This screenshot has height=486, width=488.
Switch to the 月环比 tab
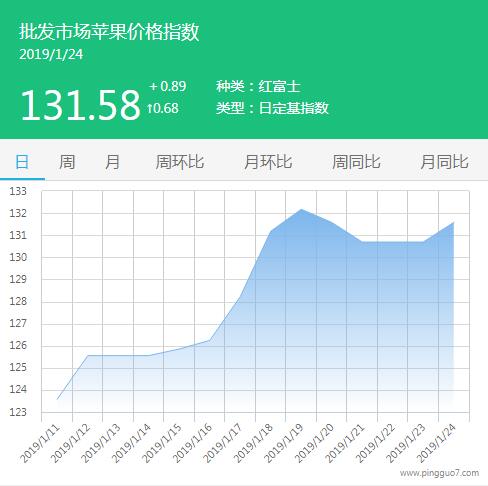pos(268,162)
